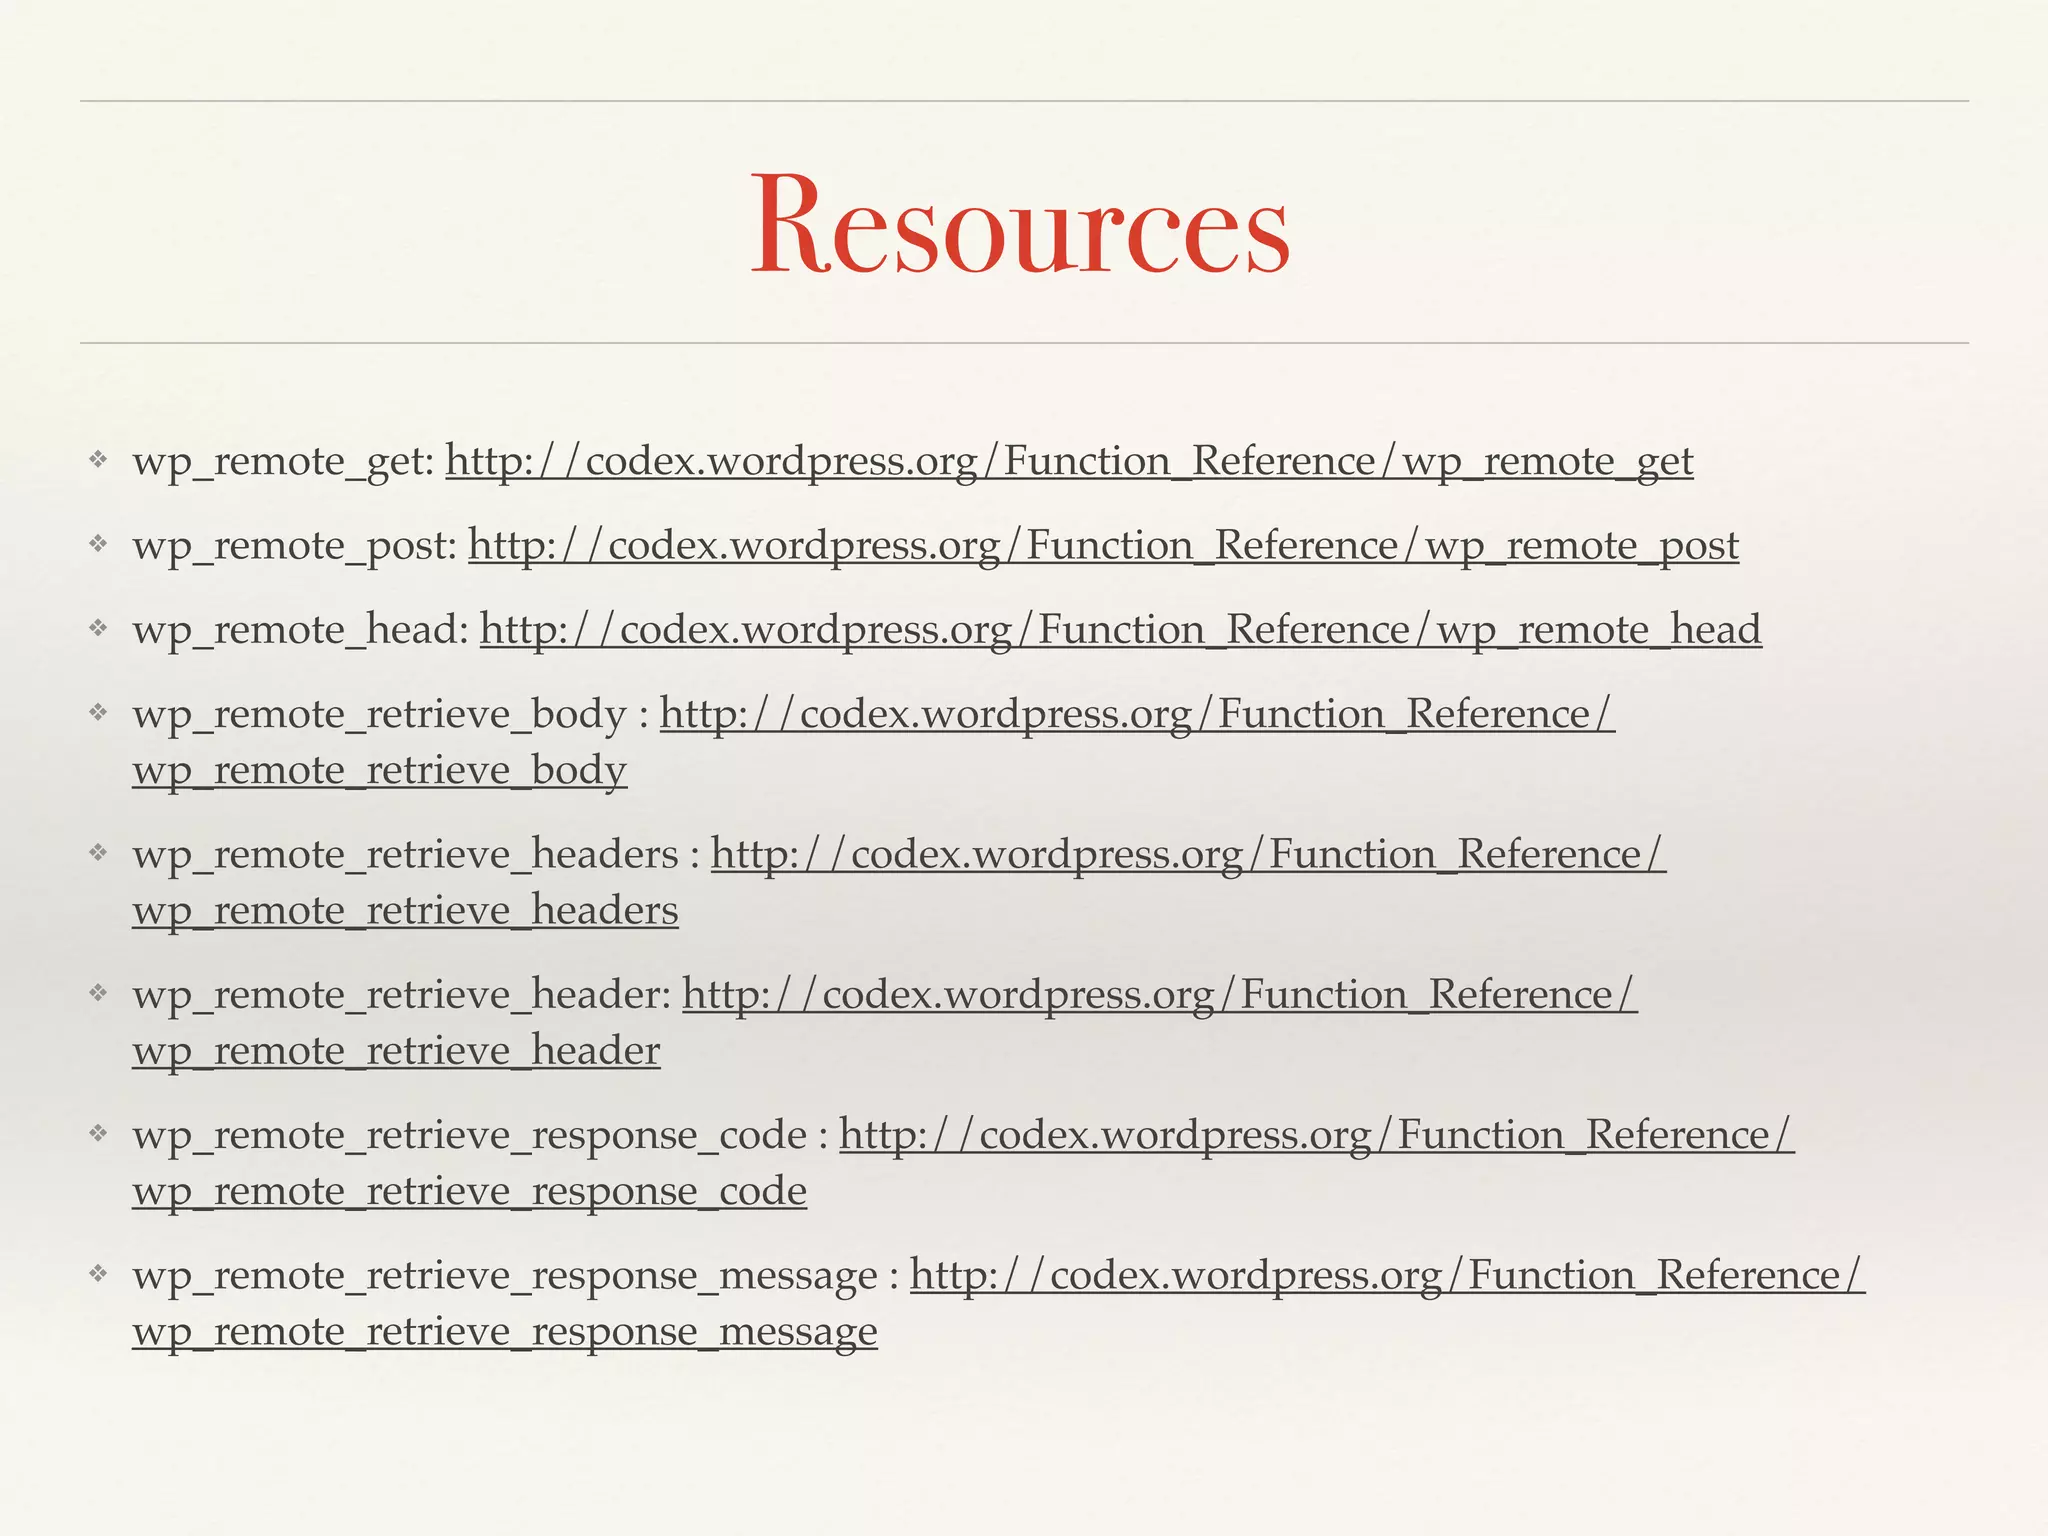Open the wp_remote_post codex link
This screenshot has height=1536, width=2048.
tap(1103, 546)
